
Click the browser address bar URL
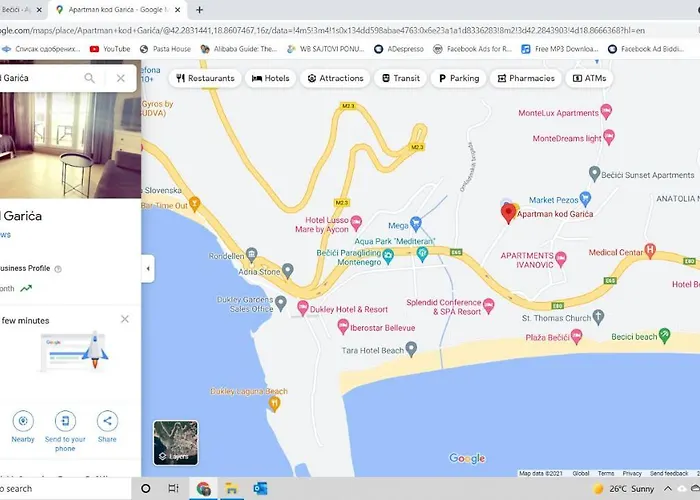click(322, 30)
